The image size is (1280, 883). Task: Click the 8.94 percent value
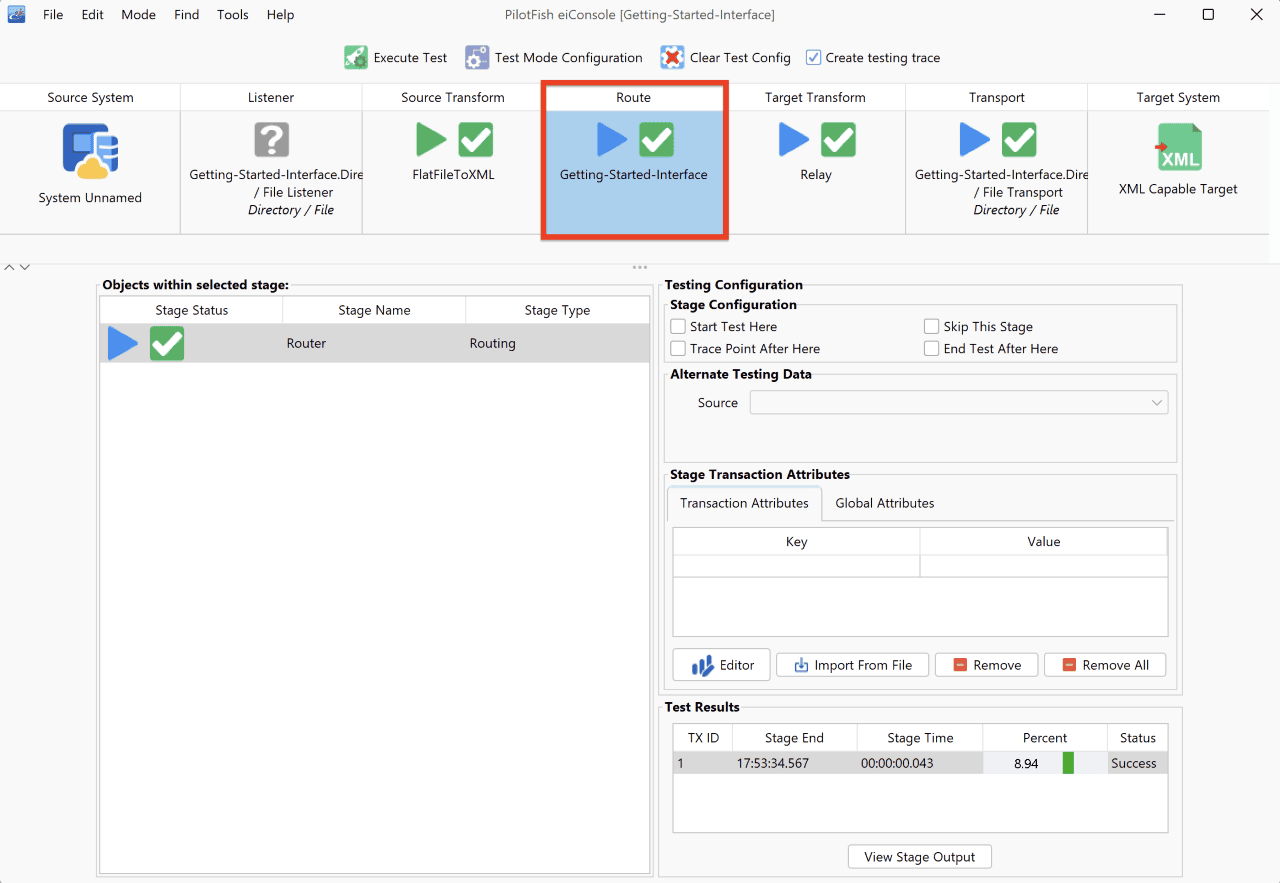coord(1026,763)
